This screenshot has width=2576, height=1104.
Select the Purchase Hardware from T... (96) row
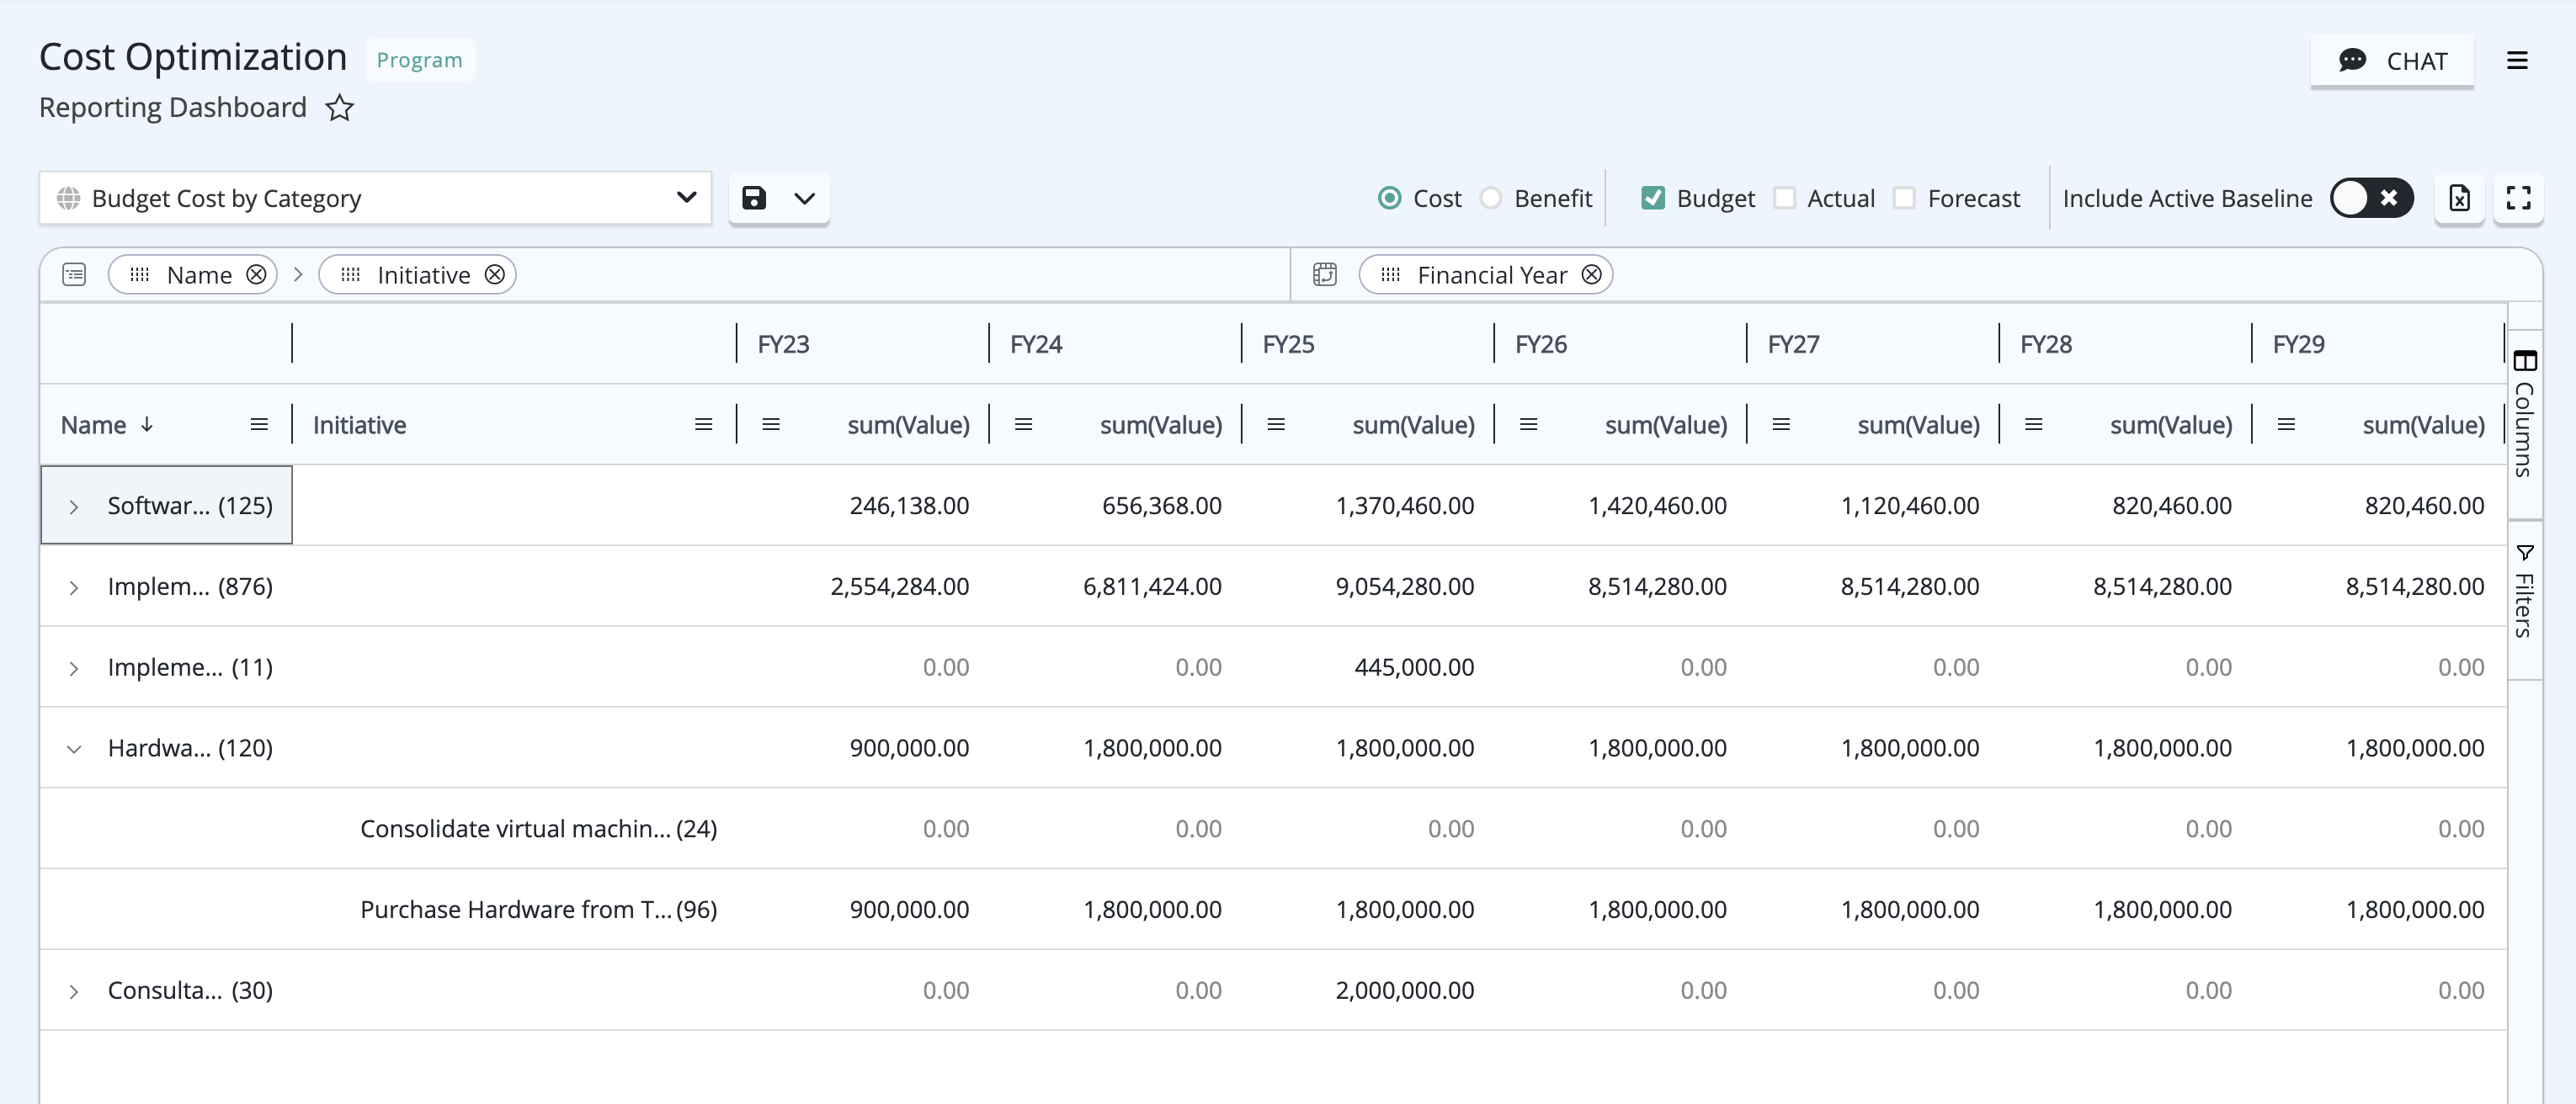1273,909
